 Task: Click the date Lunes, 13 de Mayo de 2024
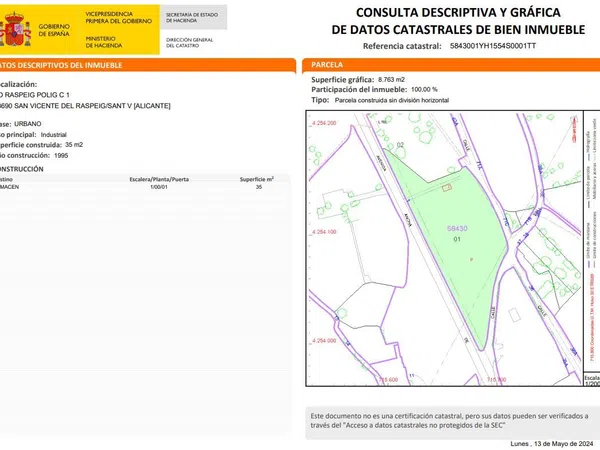pyautogui.click(x=550, y=443)
